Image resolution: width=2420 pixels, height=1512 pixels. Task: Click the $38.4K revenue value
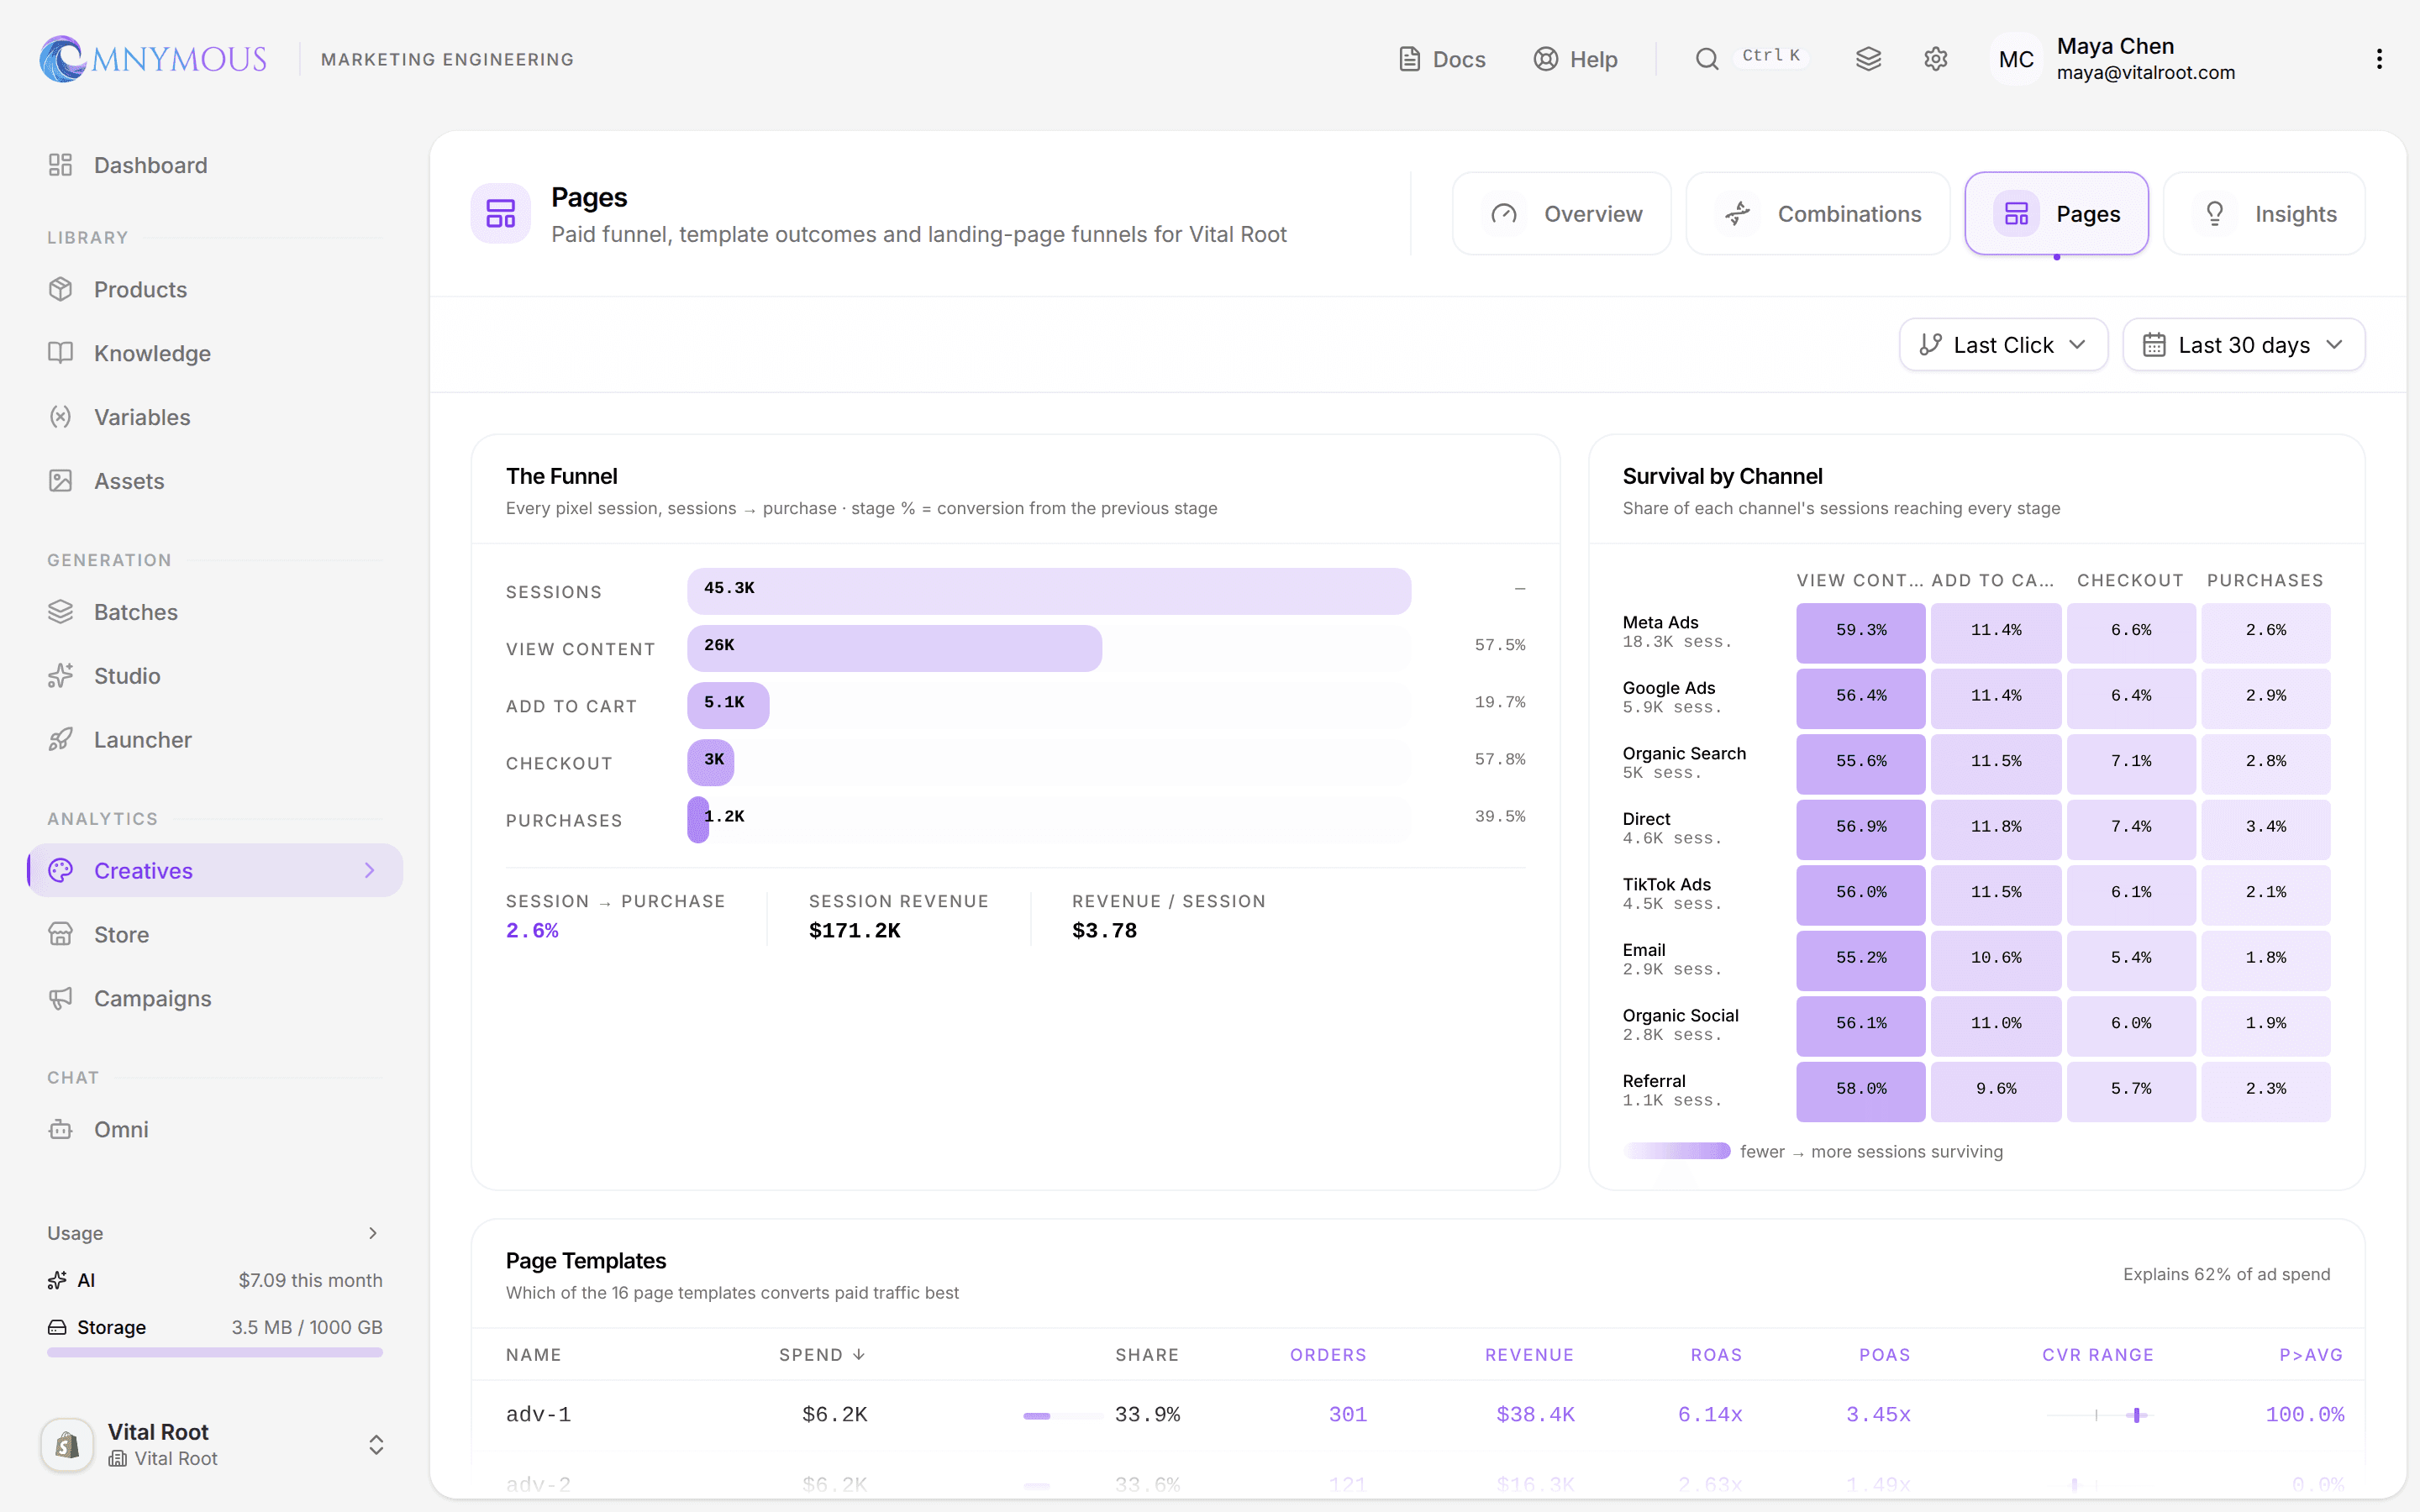click(x=1535, y=1414)
